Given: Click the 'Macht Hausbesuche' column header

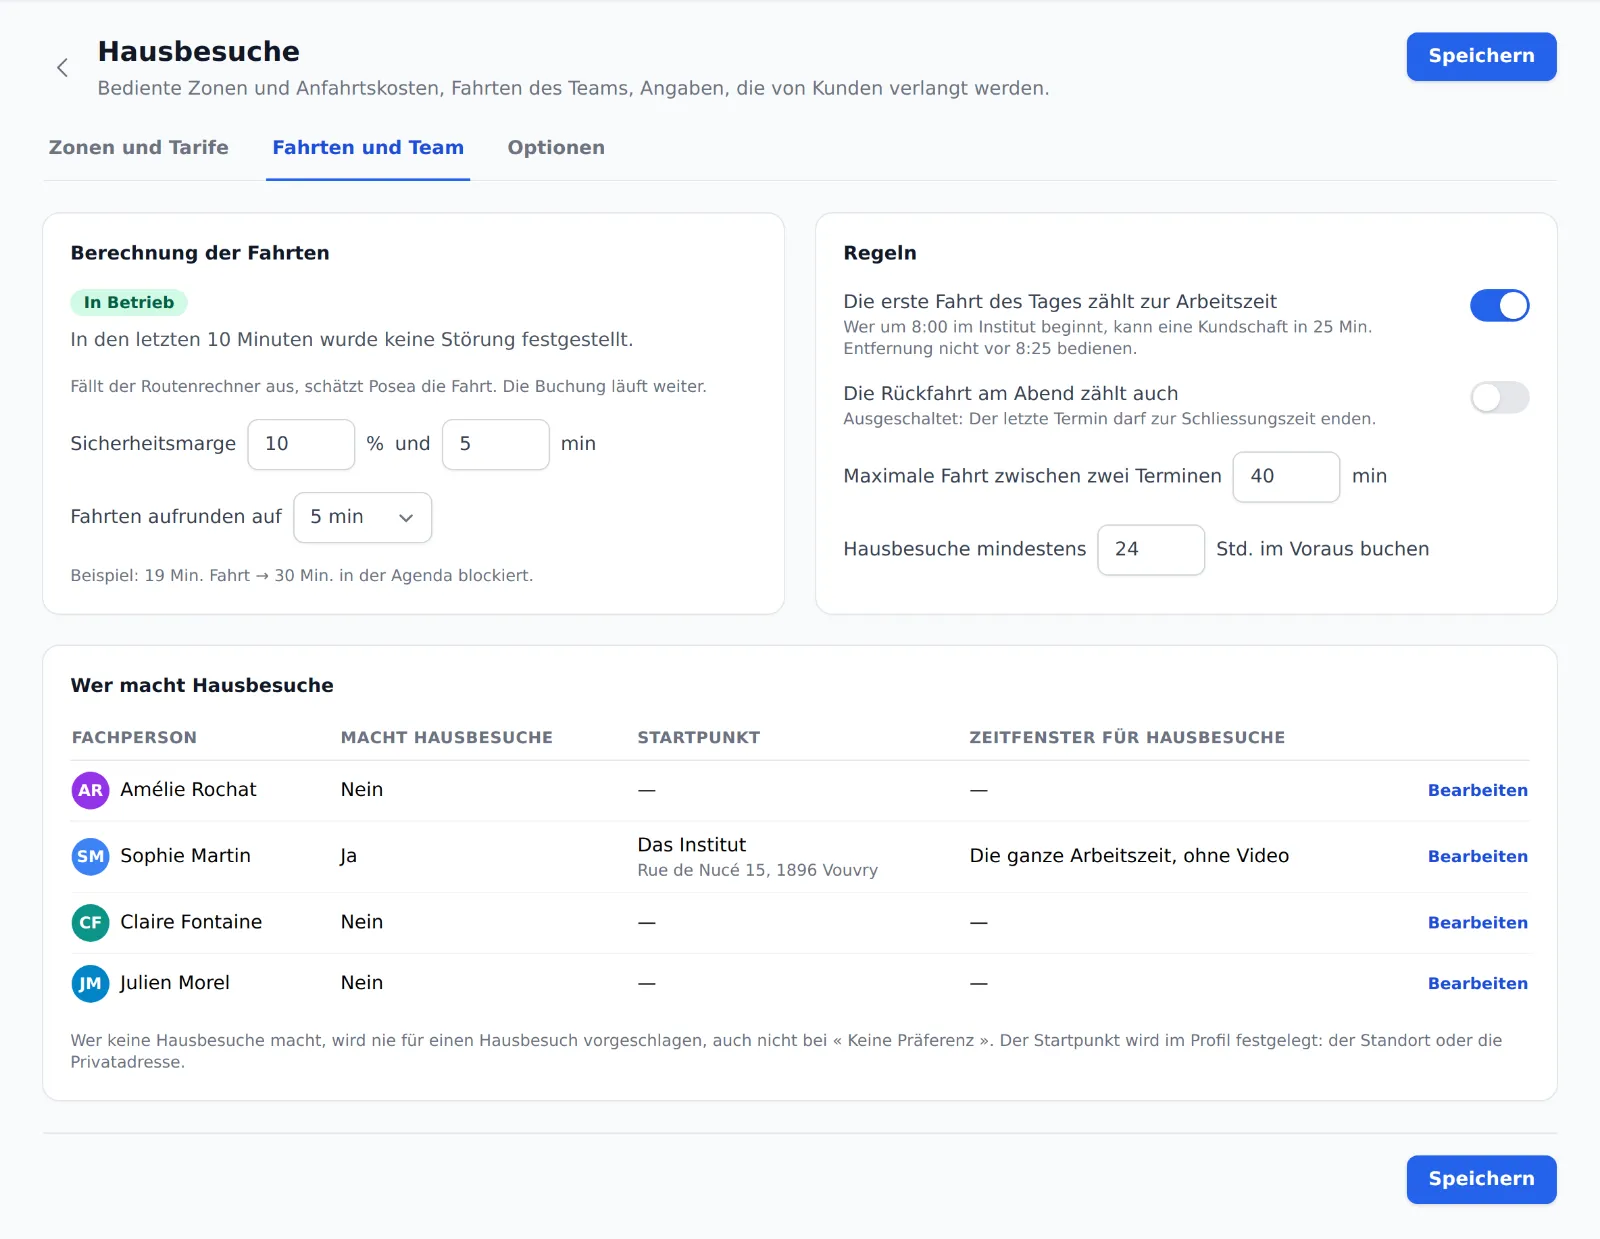Looking at the screenshot, I should (x=446, y=738).
